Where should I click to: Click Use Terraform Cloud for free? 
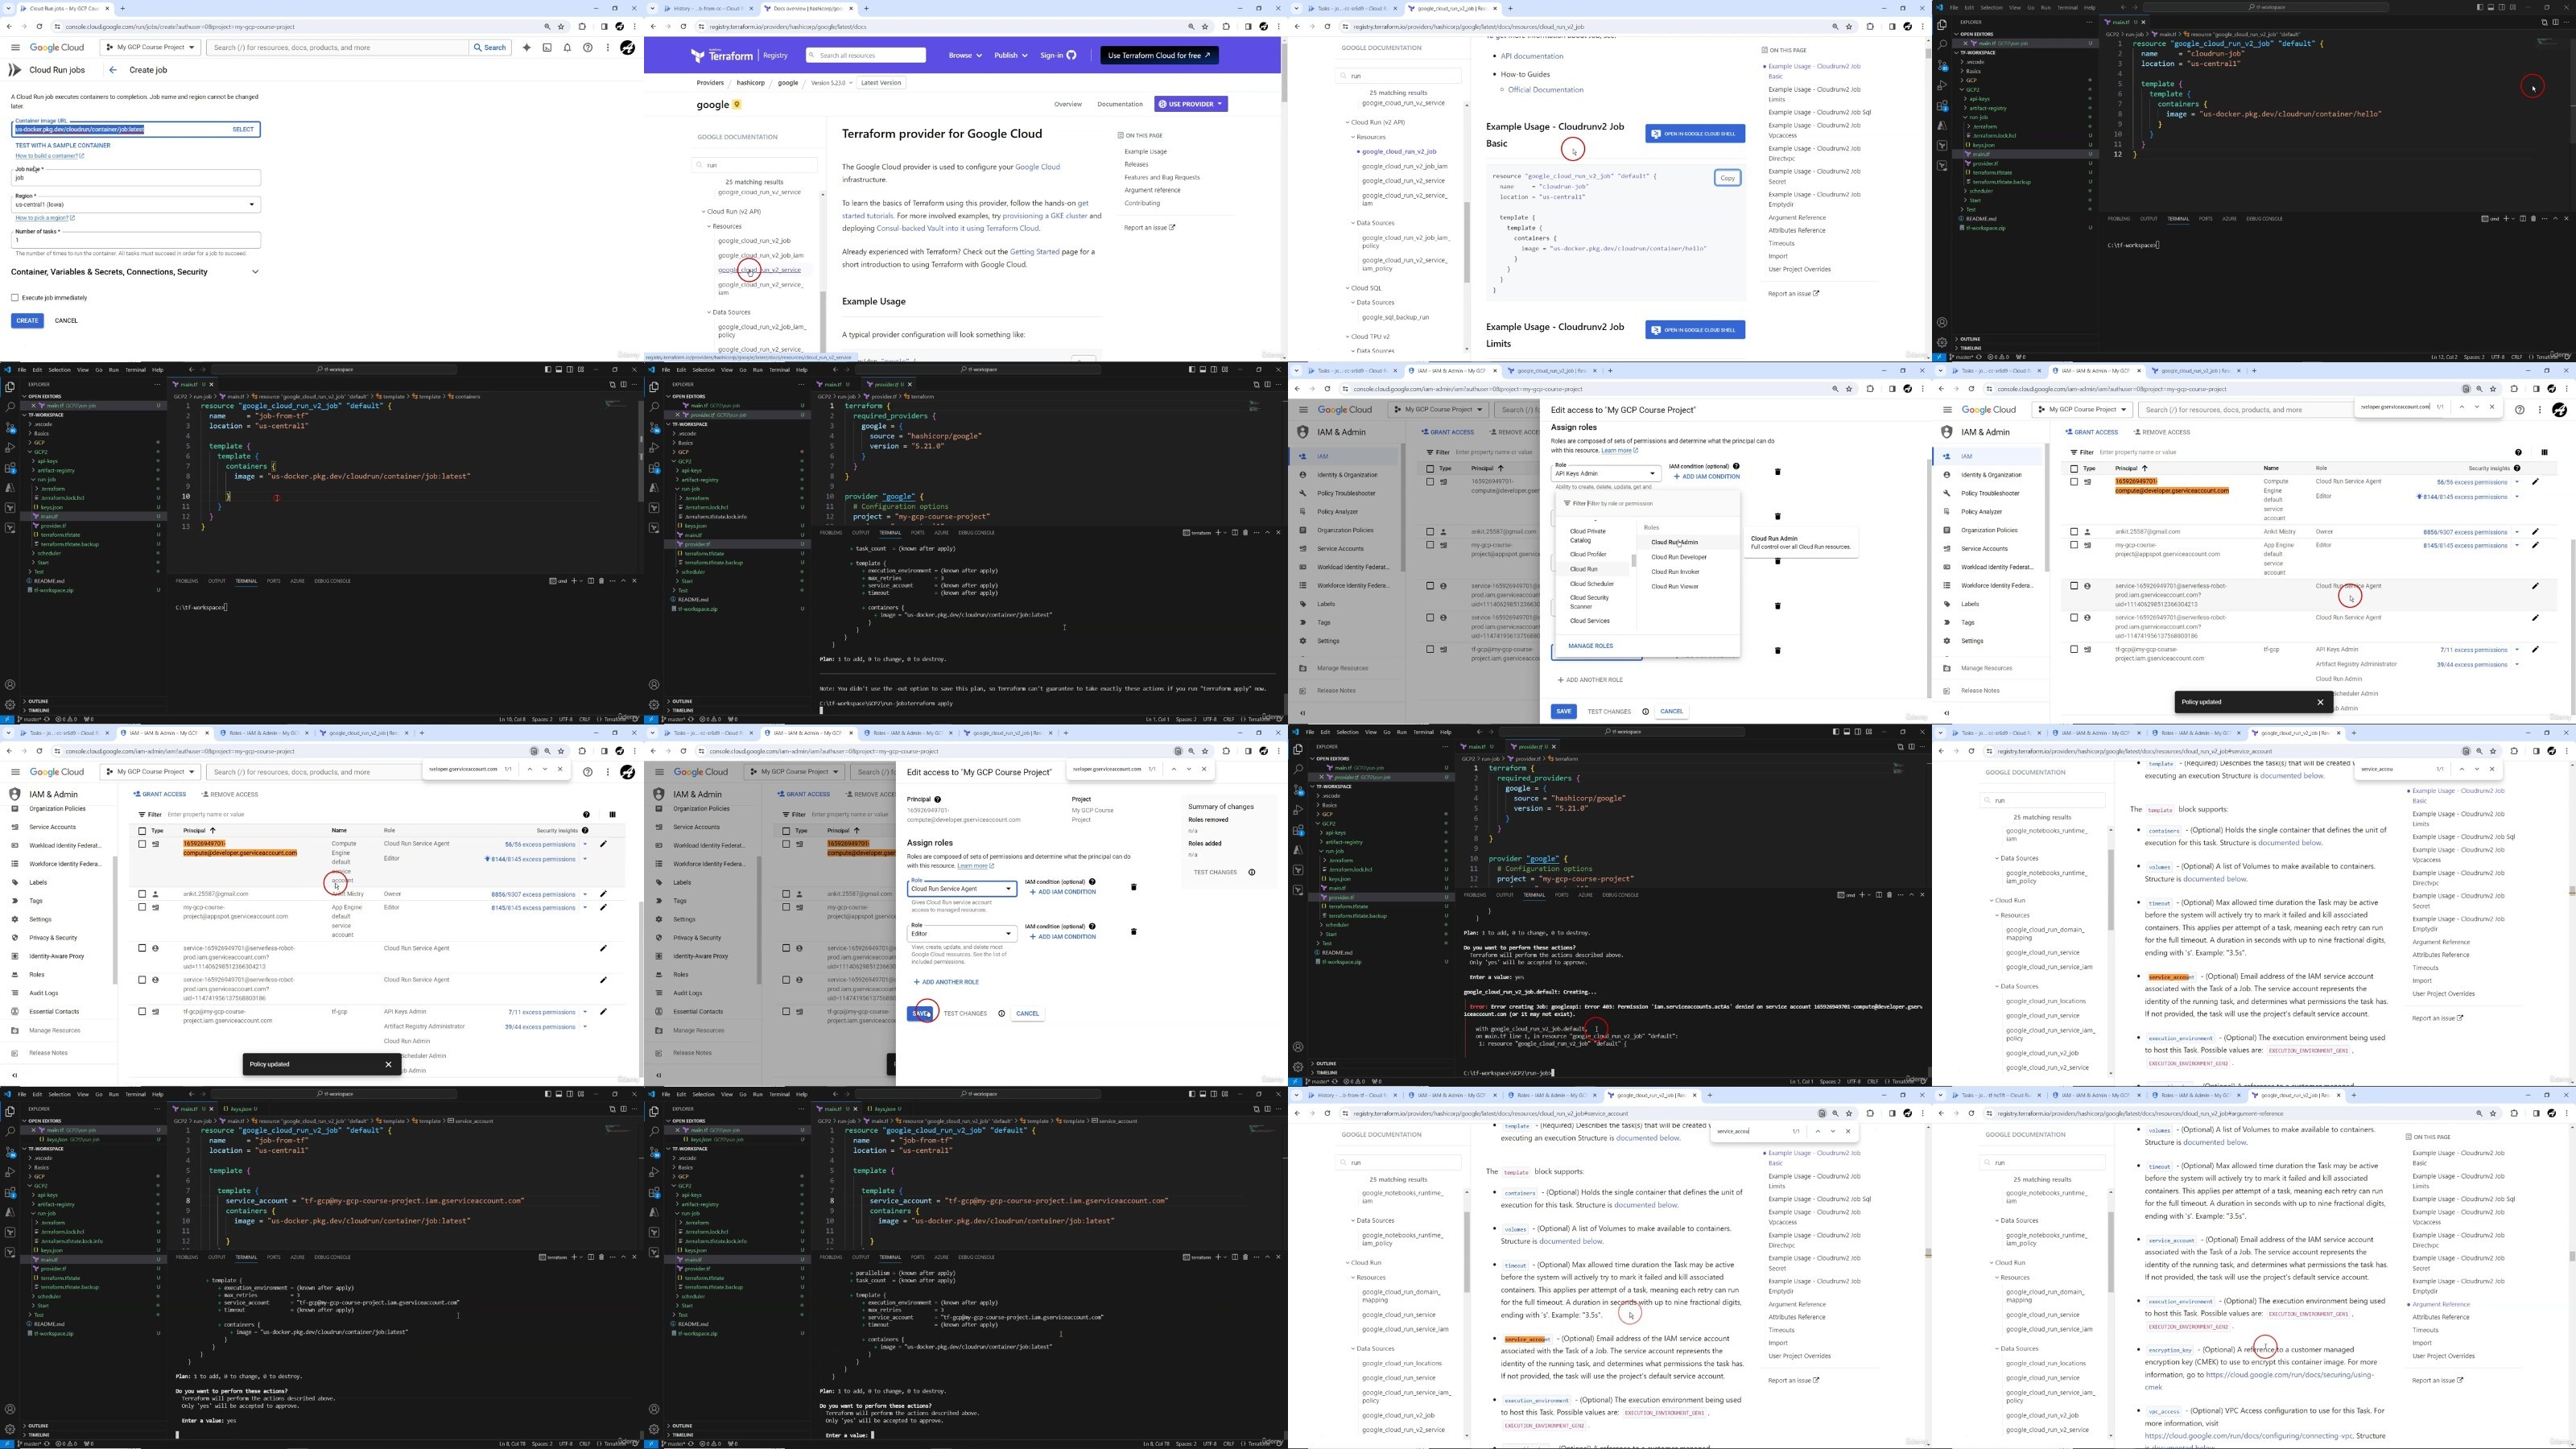point(1159,55)
